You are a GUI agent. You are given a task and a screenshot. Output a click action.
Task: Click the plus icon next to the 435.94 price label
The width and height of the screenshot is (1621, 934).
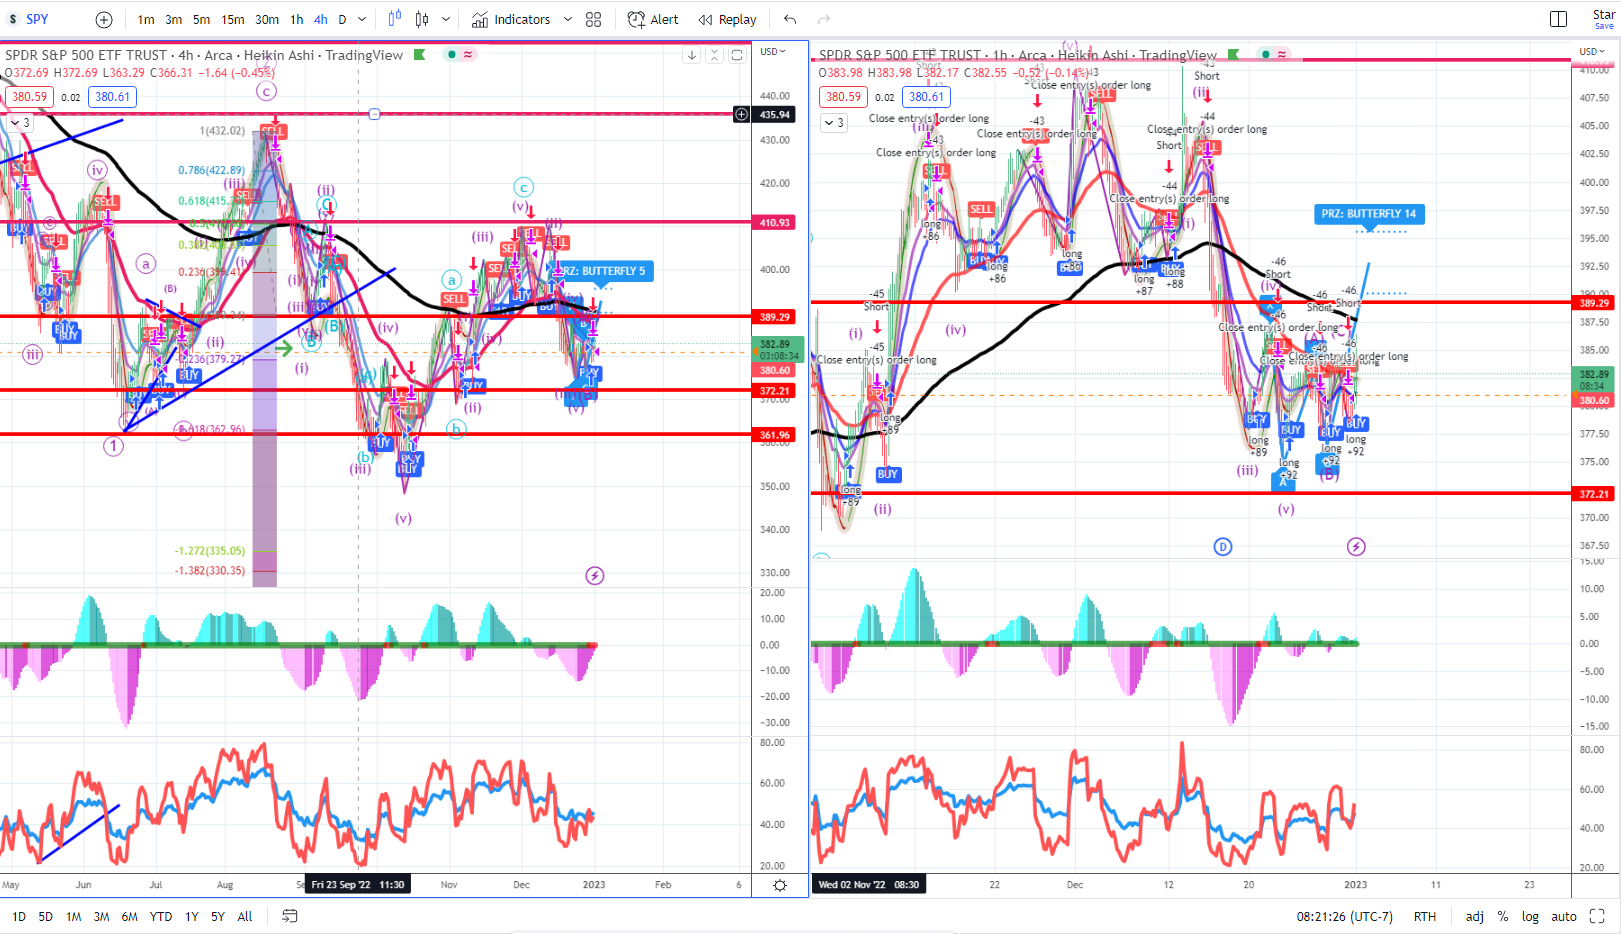coord(741,114)
